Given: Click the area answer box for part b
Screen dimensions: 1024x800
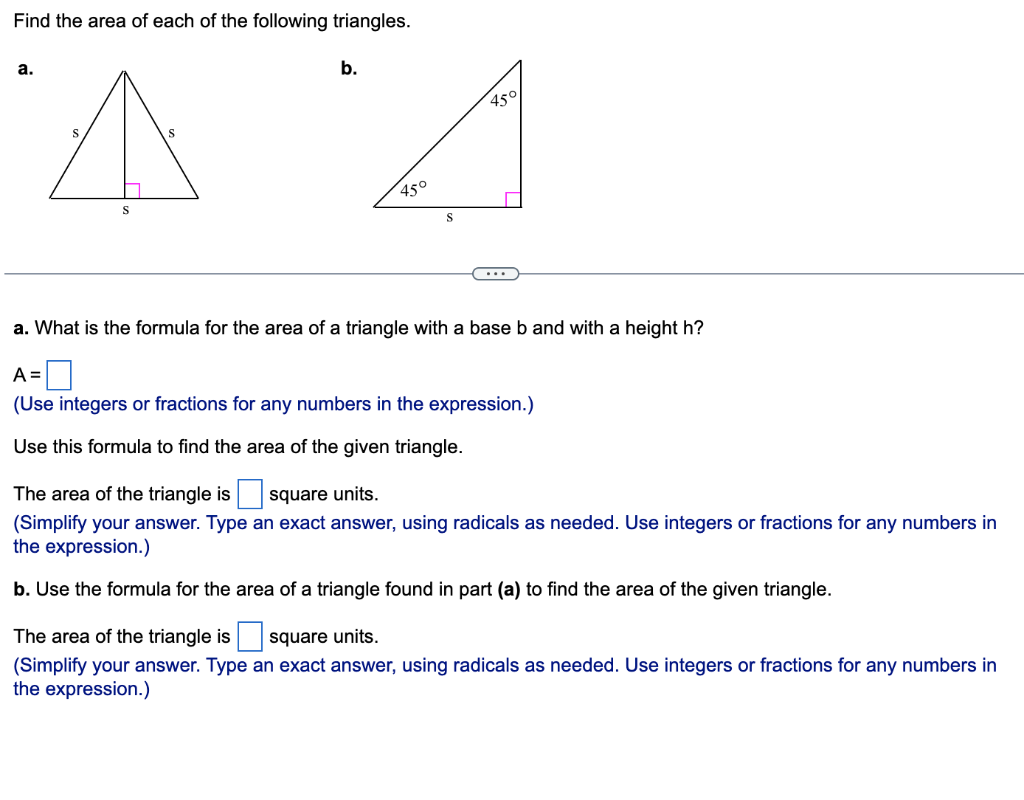Looking at the screenshot, I should click(x=249, y=635).
